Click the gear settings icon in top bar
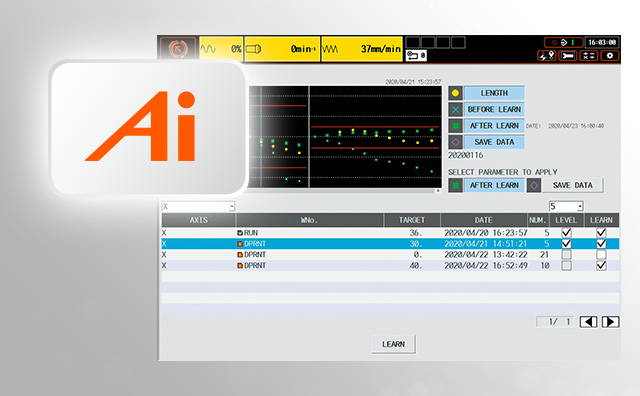The width and height of the screenshot is (640, 396). [x=610, y=56]
